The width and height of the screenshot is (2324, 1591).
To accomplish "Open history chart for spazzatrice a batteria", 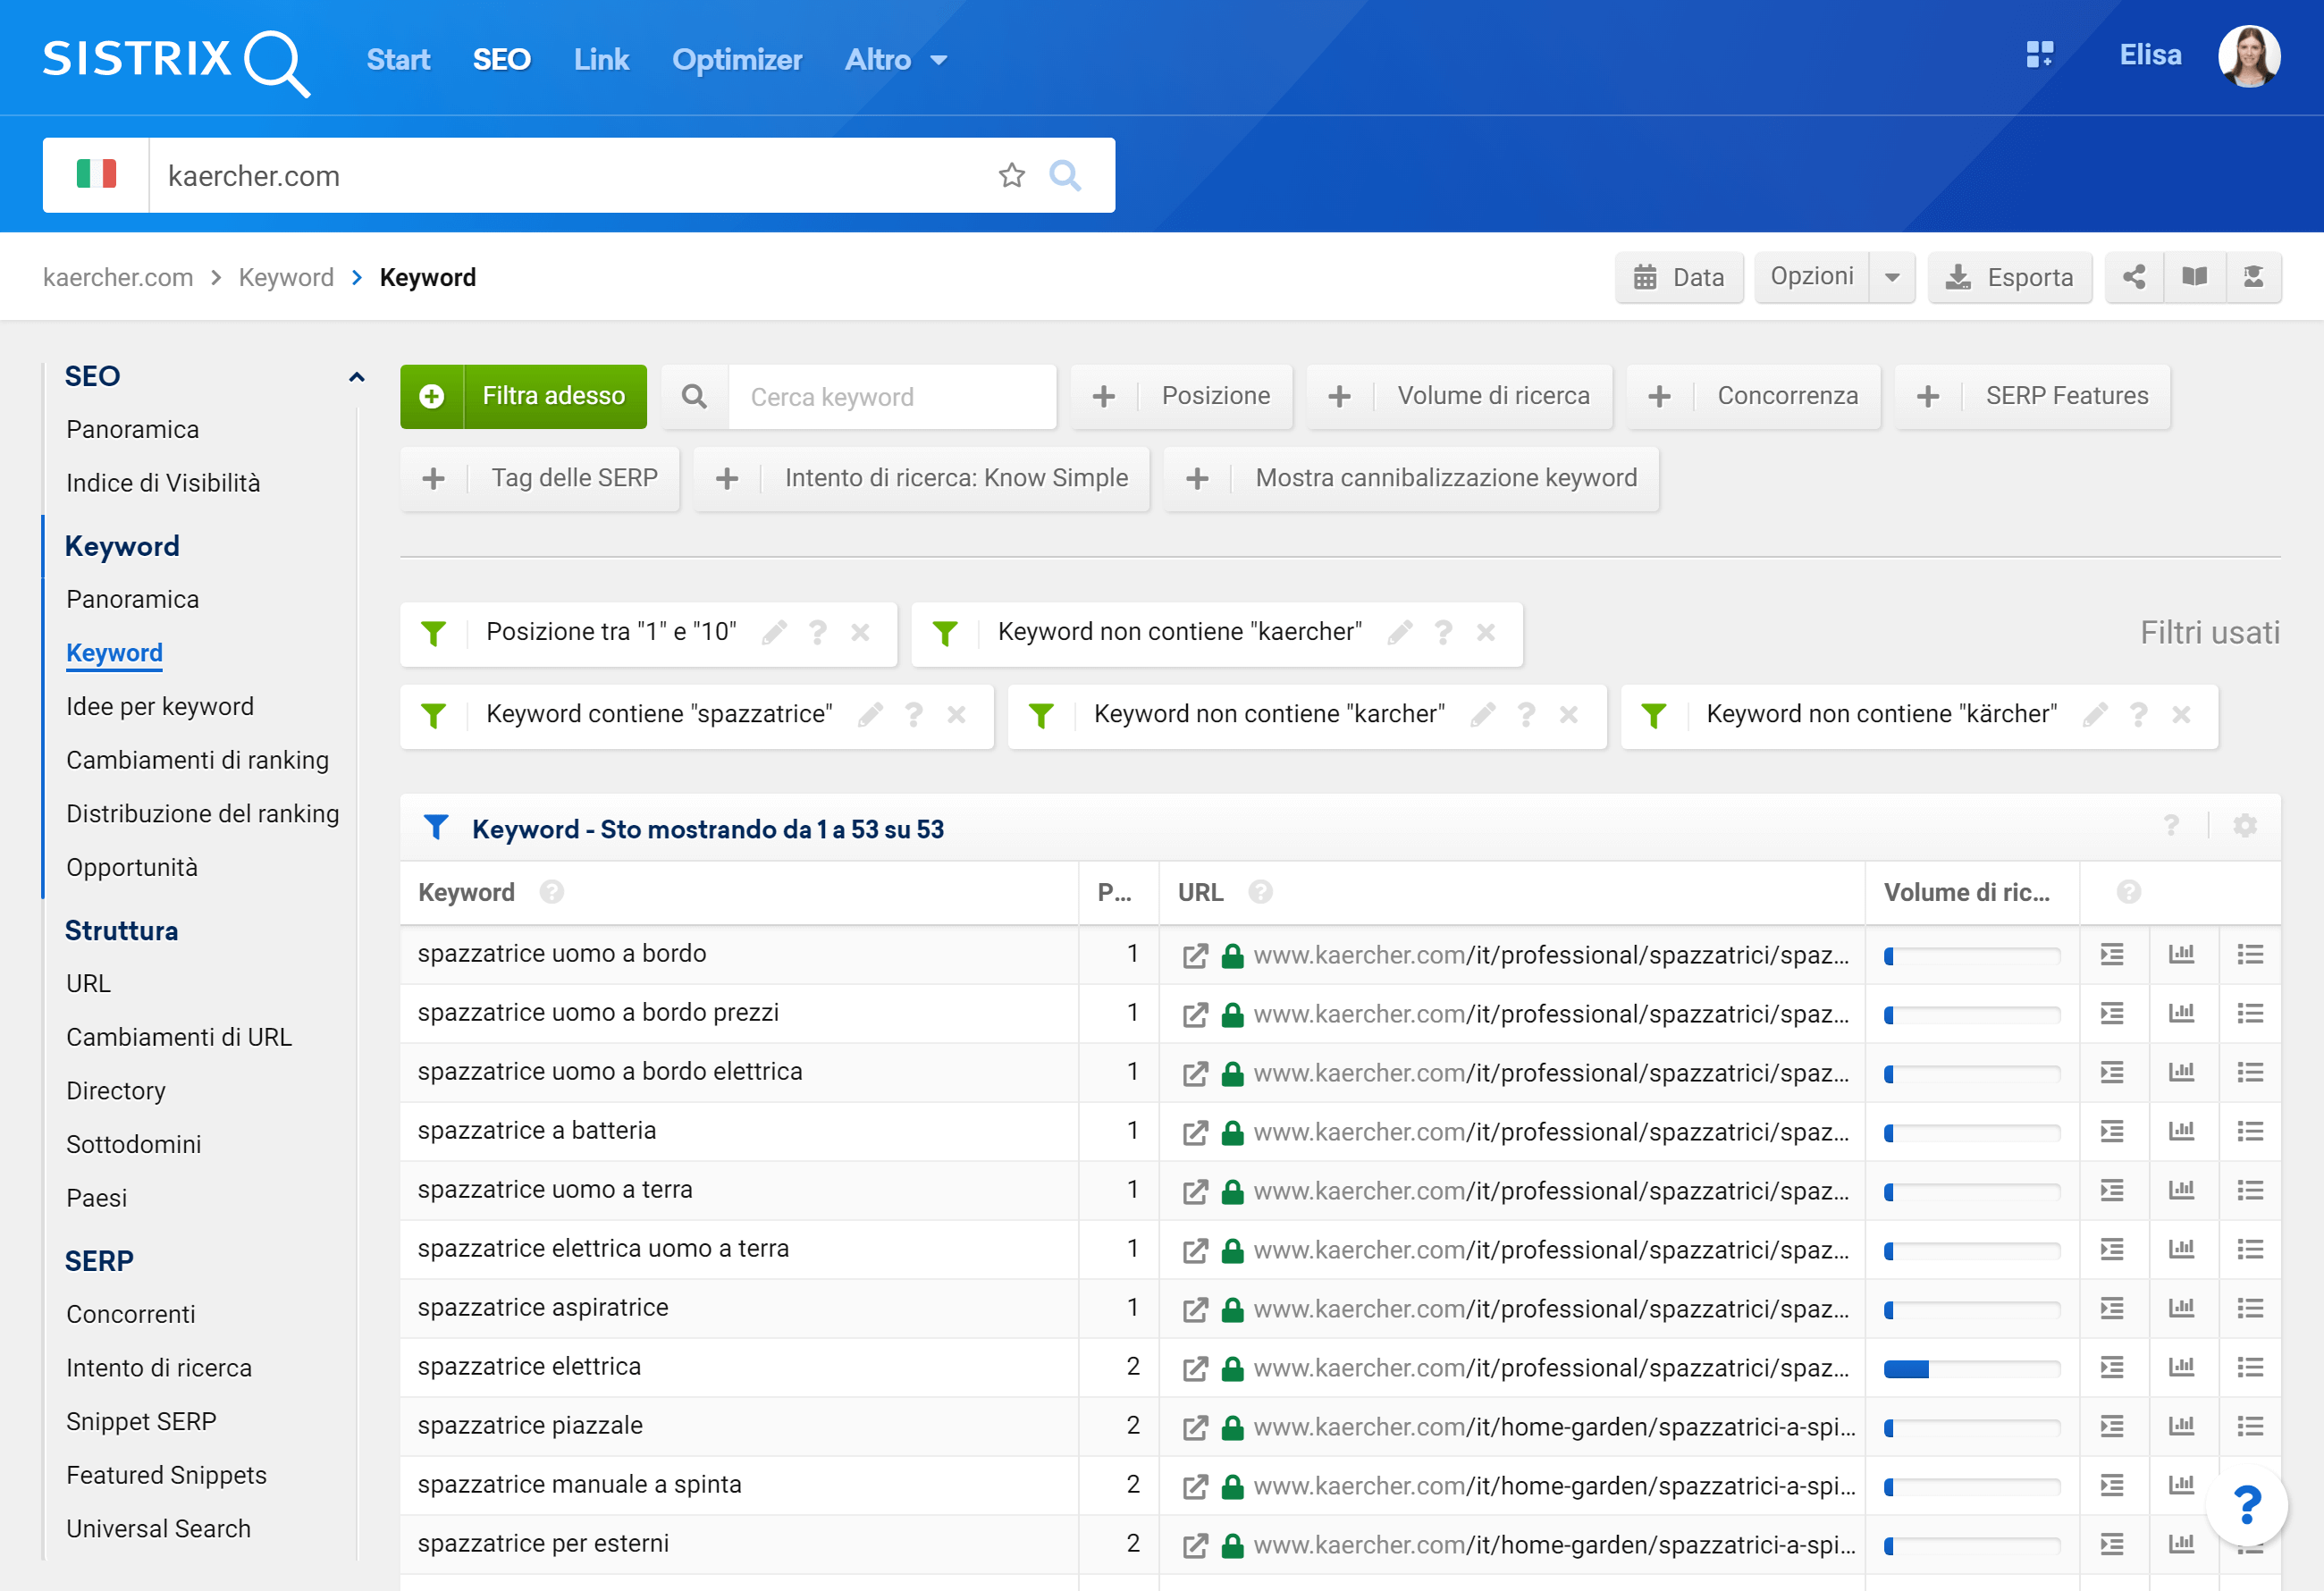I will [x=2181, y=1131].
